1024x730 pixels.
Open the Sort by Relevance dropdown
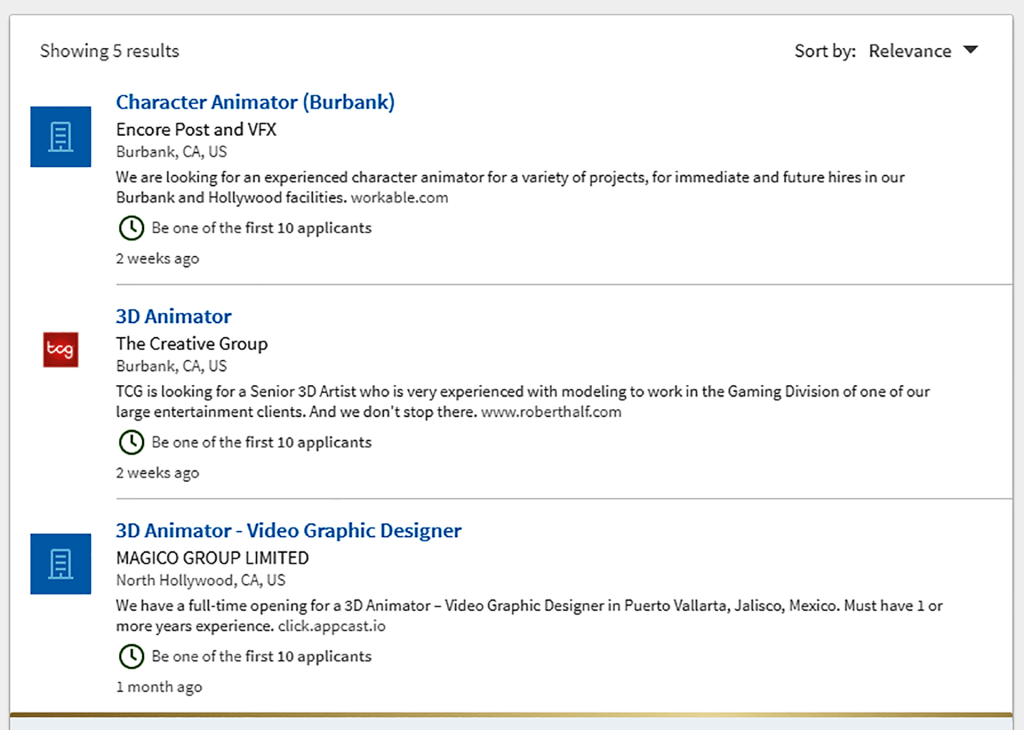(910, 50)
